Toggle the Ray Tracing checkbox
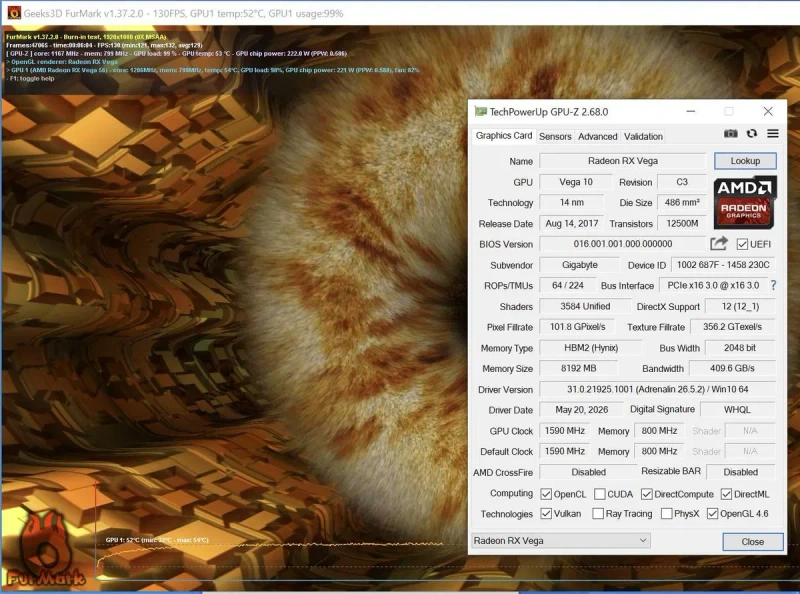800x594 pixels. [598, 513]
